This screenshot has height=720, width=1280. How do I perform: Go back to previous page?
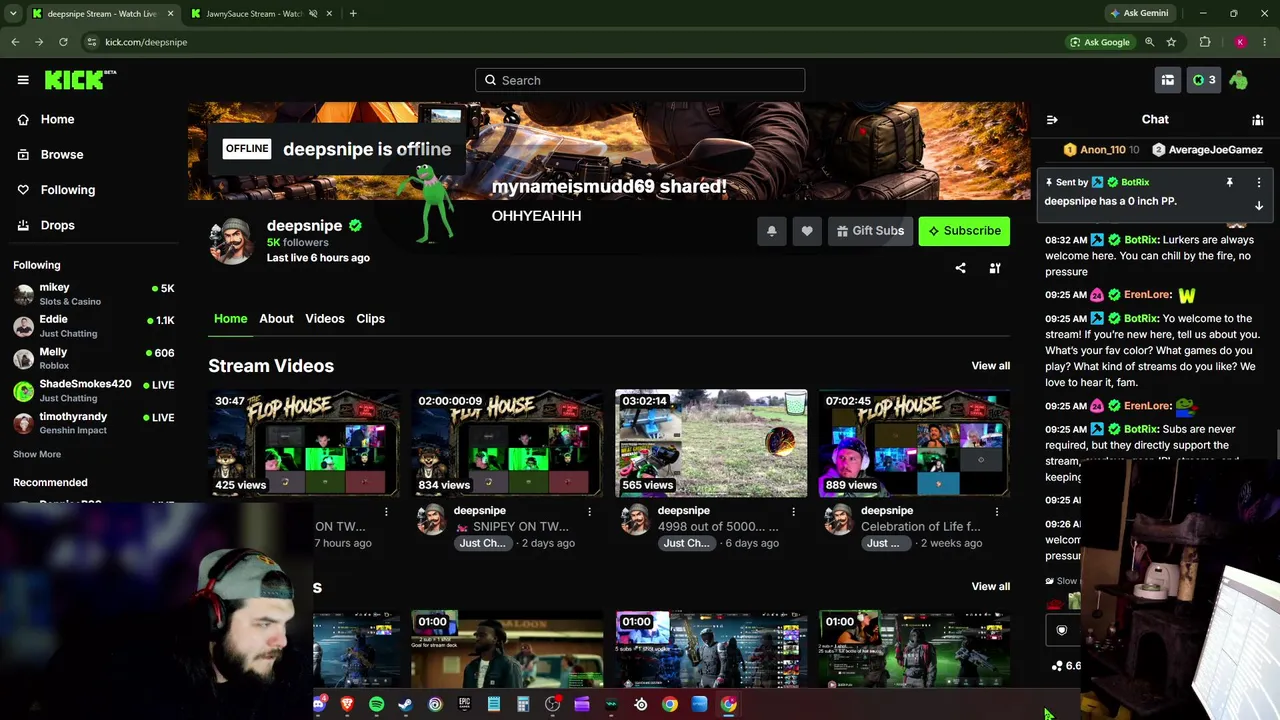pyautogui.click(x=15, y=42)
